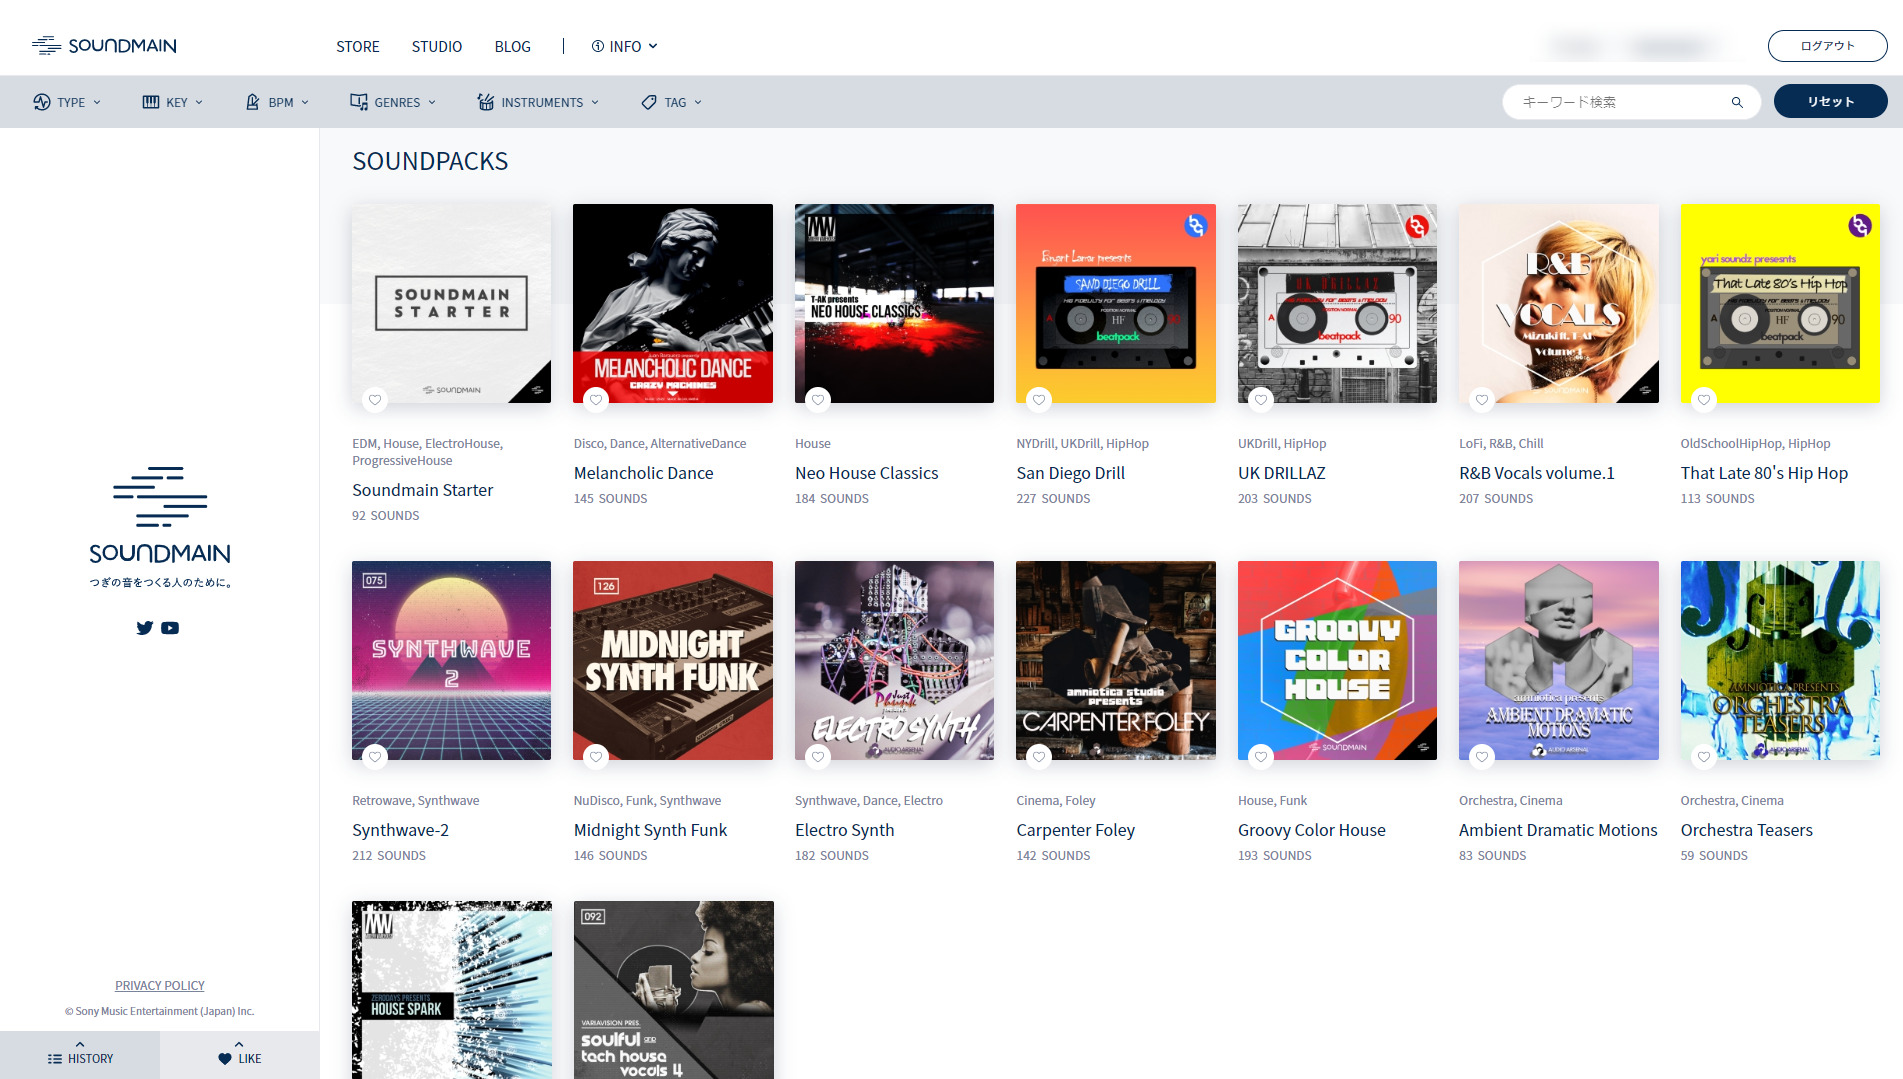The width and height of the screenshot is (1903, 1079).
Task: Open the Carpenter Foley cover artwork
Action: (x=1116, y=660)
